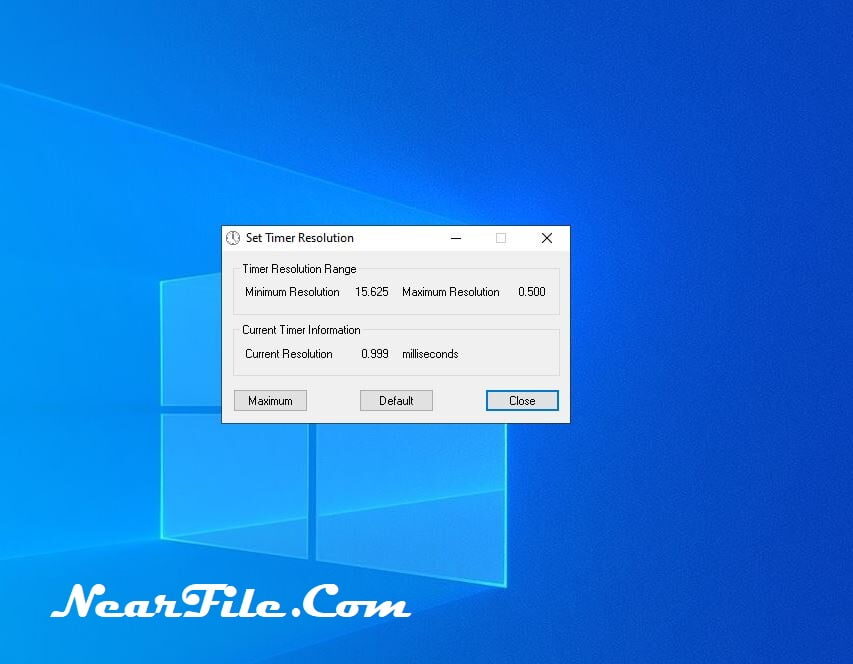Minimize the Set Timer Resolution window
The width and height of the screenshot is (853, 664).
[x=456, y=238]
